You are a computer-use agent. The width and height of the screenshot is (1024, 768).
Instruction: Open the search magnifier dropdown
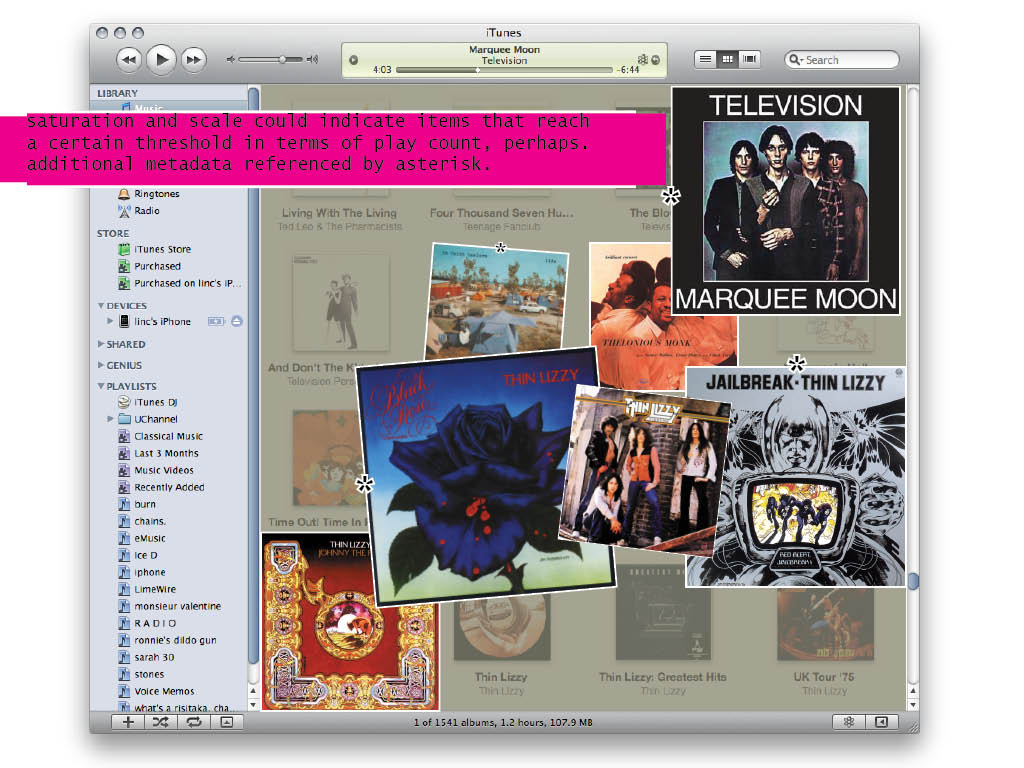795,59
